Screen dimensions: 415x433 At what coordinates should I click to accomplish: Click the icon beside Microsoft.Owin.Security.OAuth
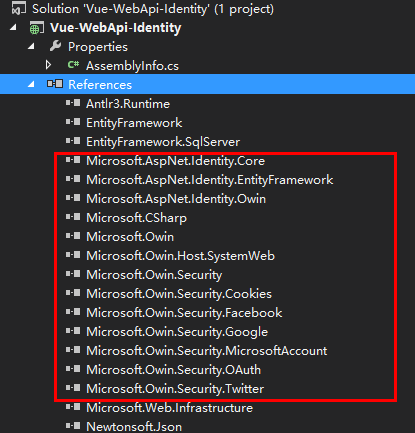[73, 369]
